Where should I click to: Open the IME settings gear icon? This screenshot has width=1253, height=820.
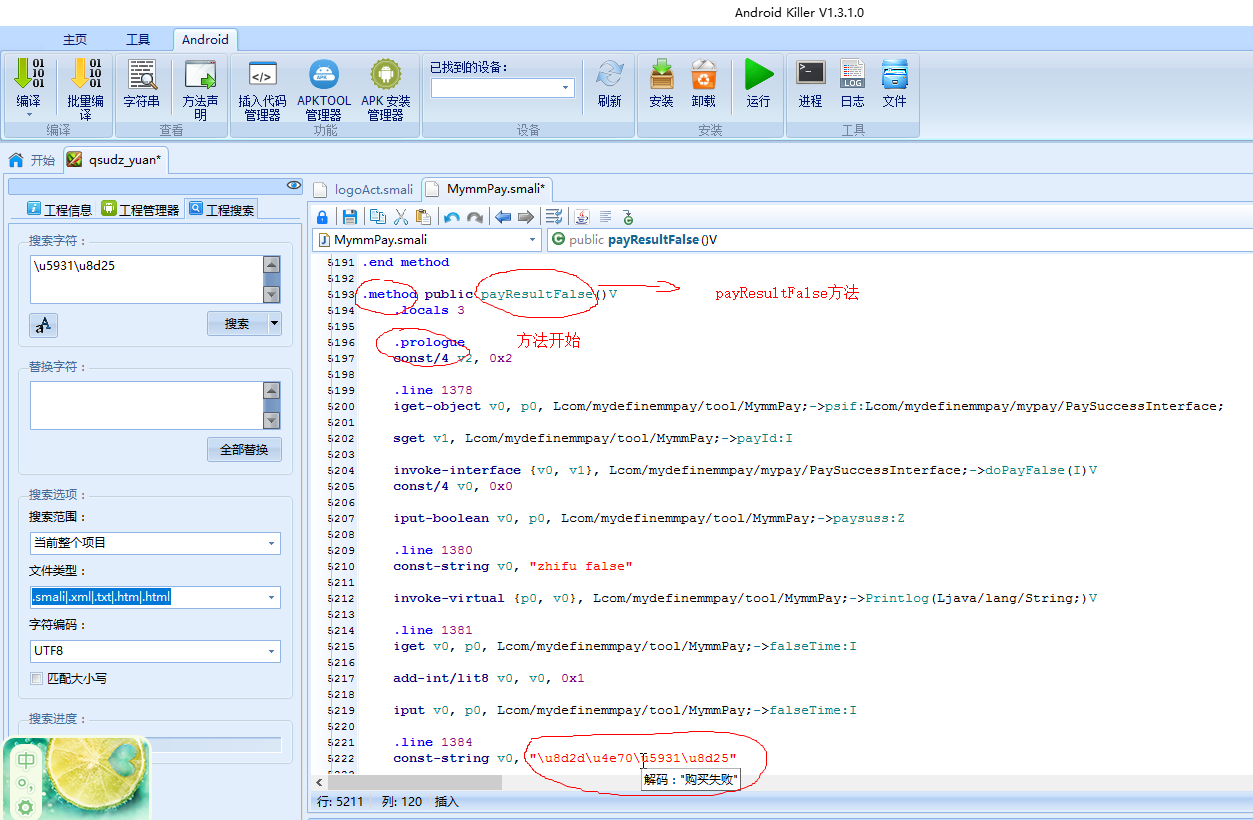(x=26, y=807)
